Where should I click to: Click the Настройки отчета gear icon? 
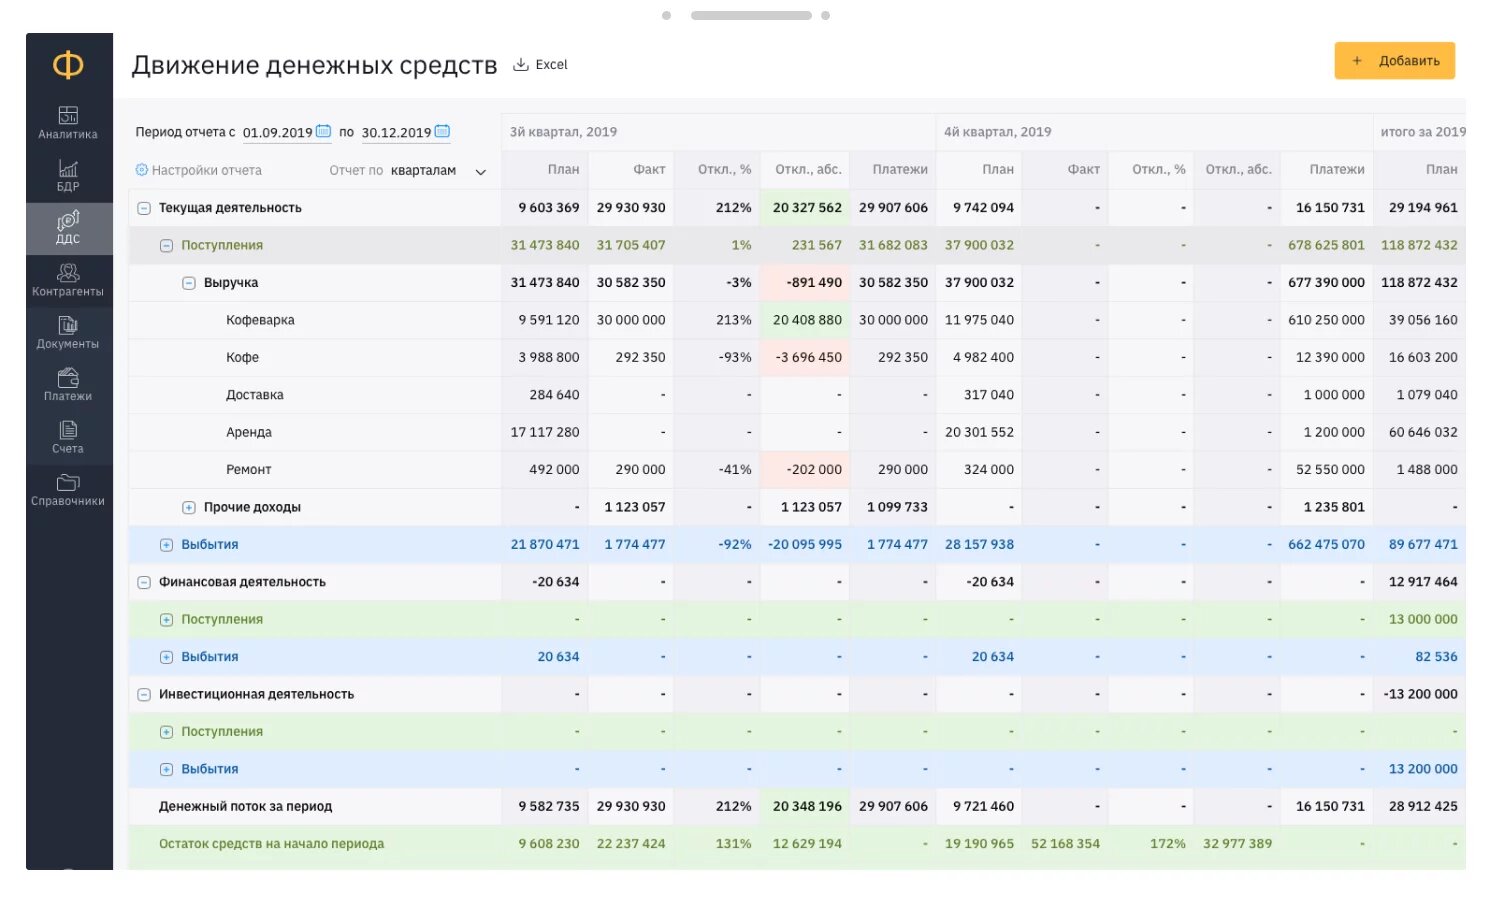point(141,170)
